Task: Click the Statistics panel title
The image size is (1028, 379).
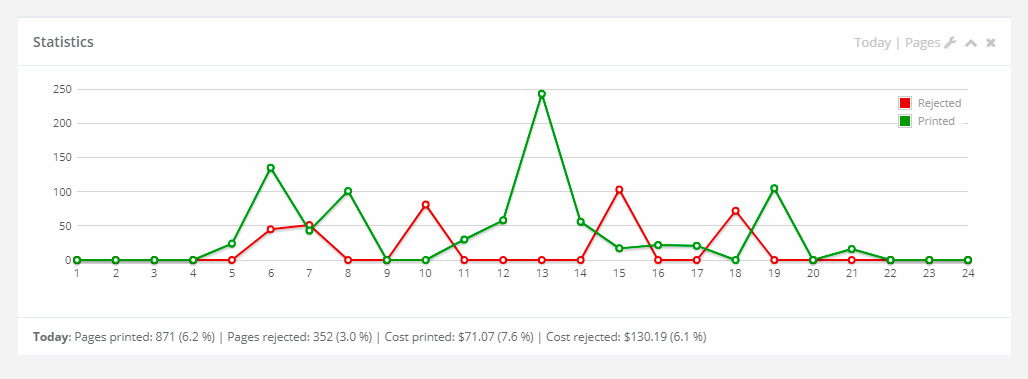Action: tap(63, 42)
